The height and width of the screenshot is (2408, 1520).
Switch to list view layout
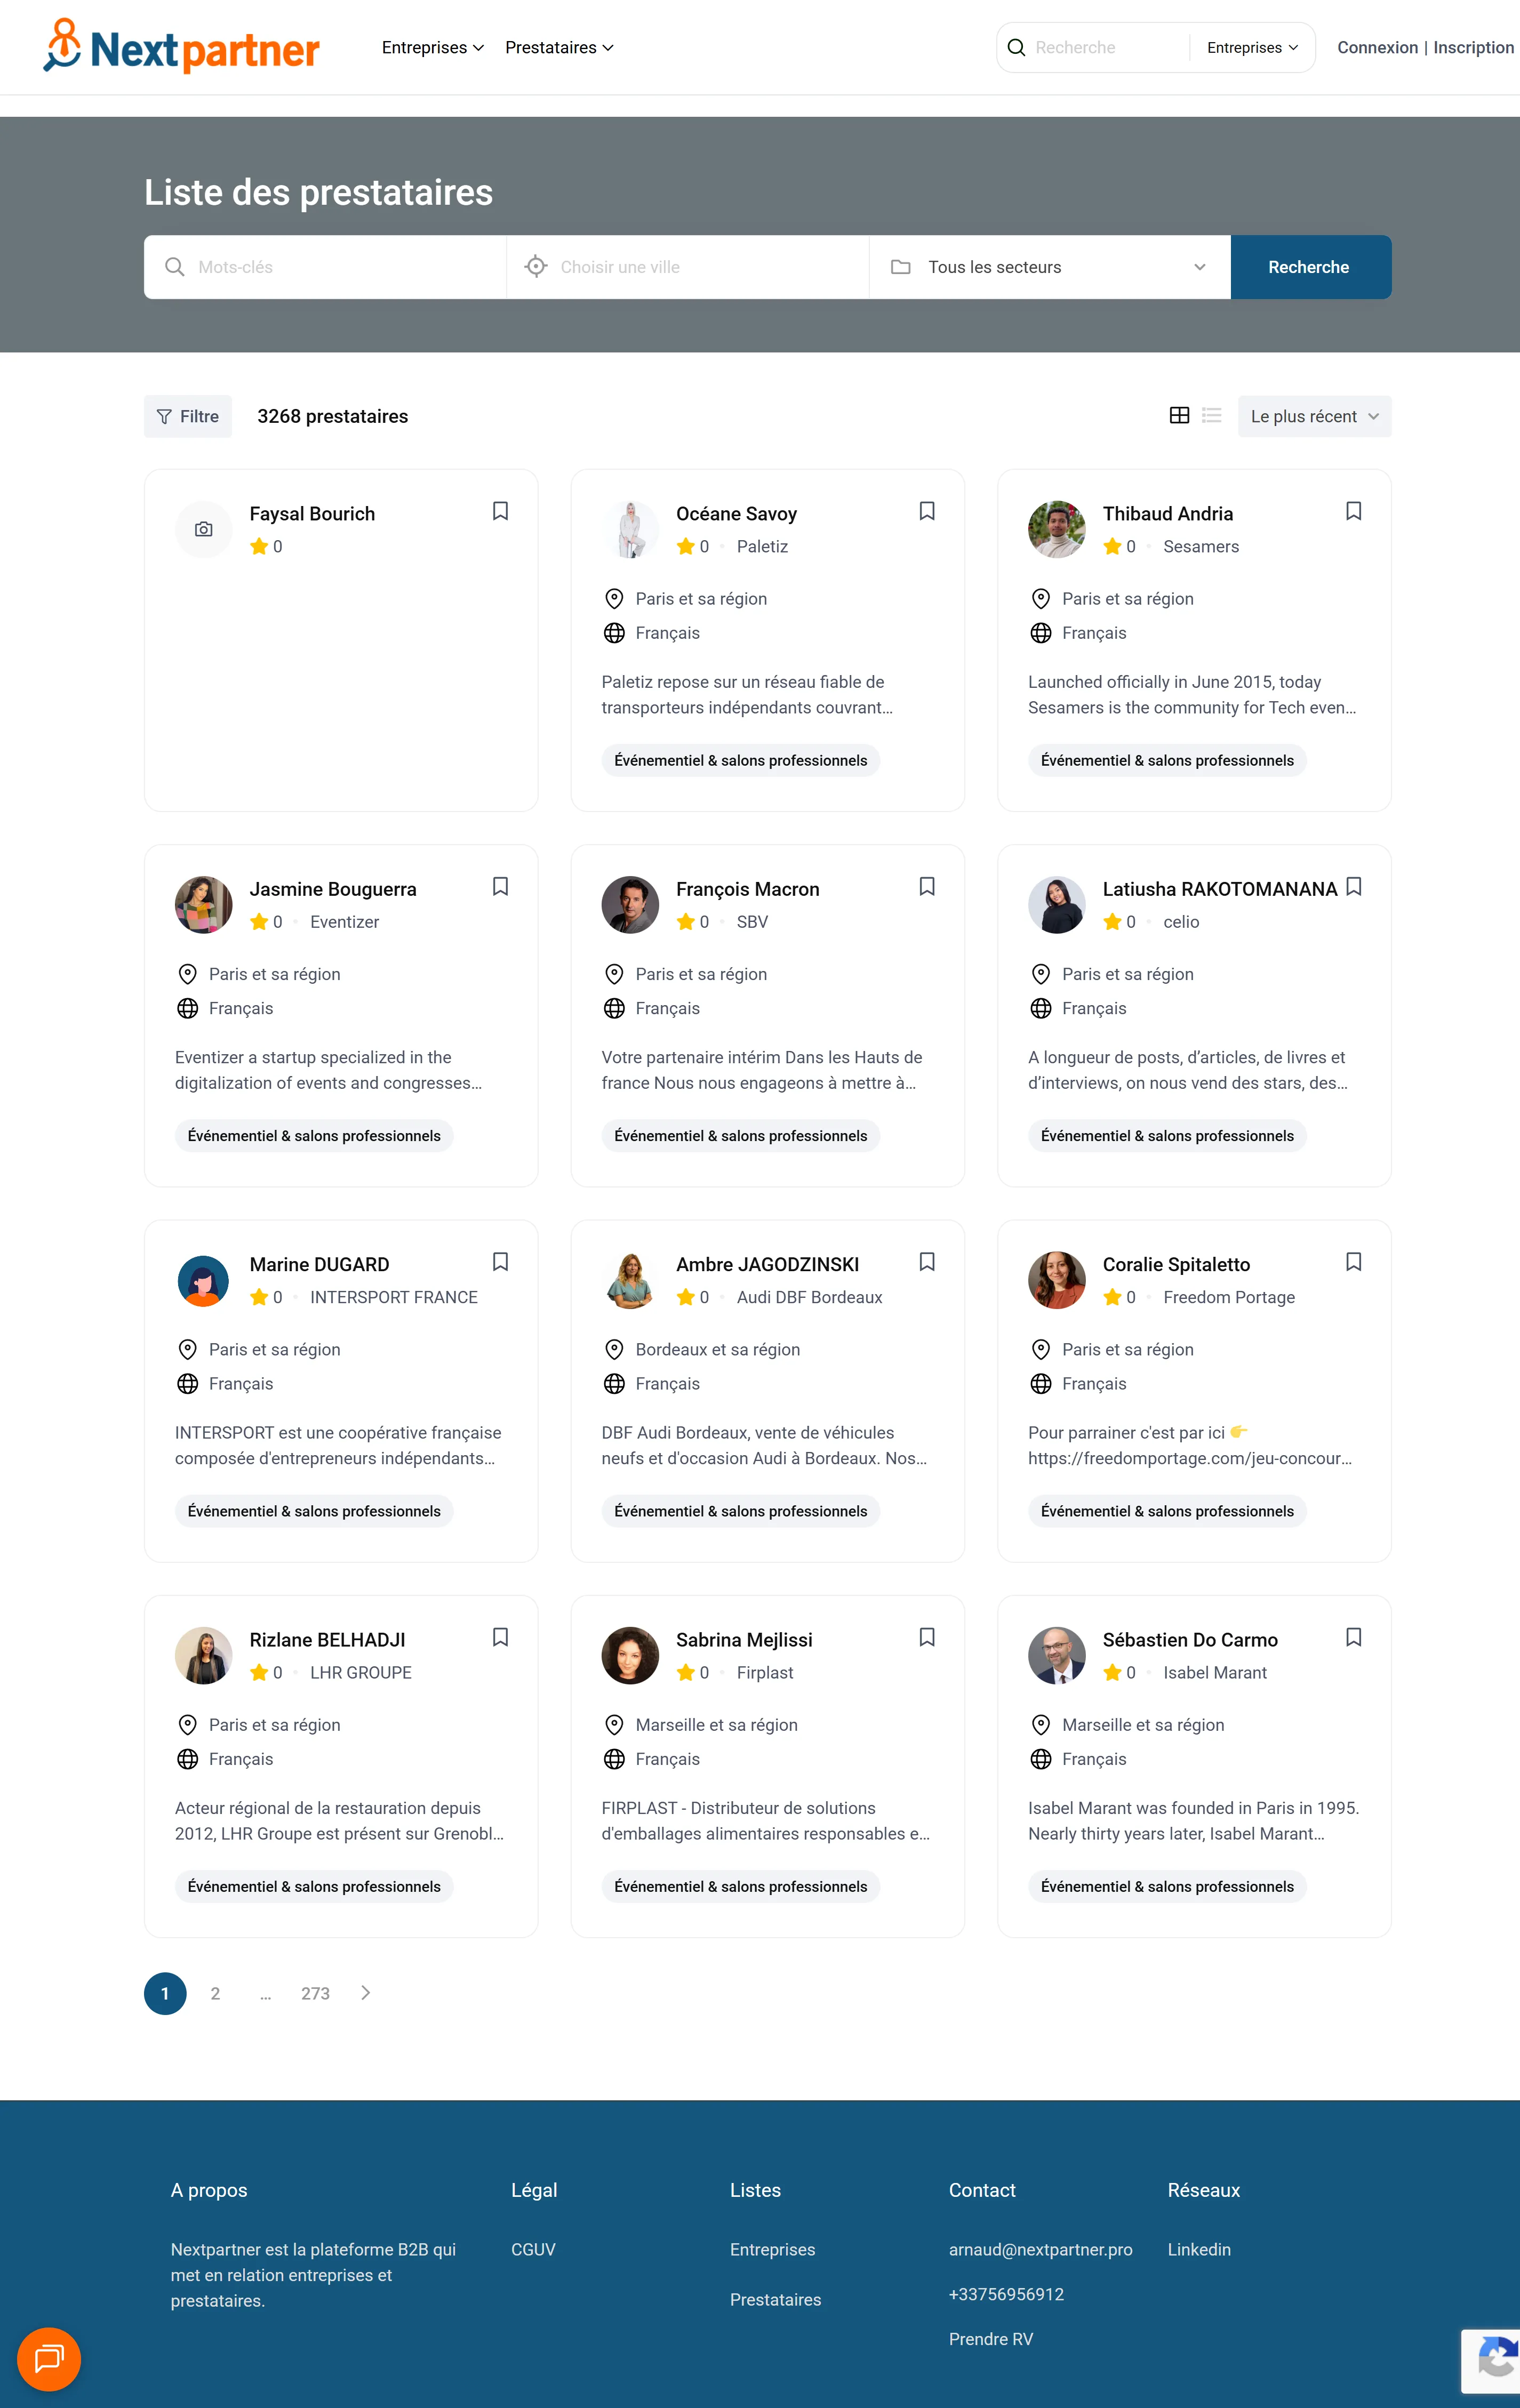coord(1211,416)
